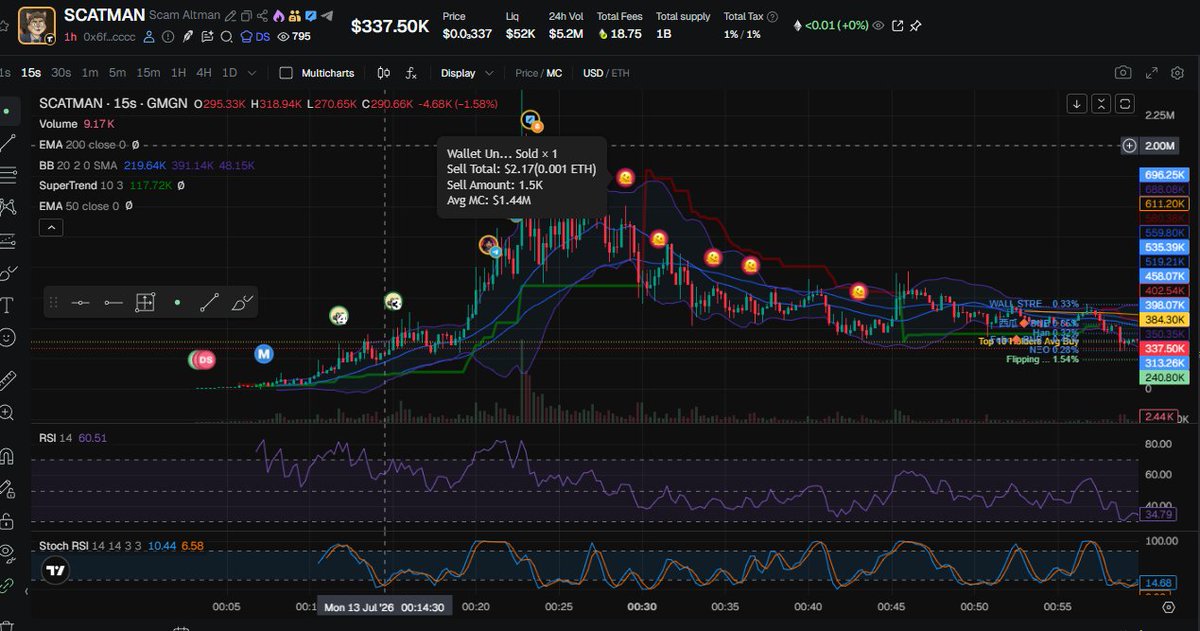
Task: Copy the SCATMAN token address
Action: click(x=246, y=16)
